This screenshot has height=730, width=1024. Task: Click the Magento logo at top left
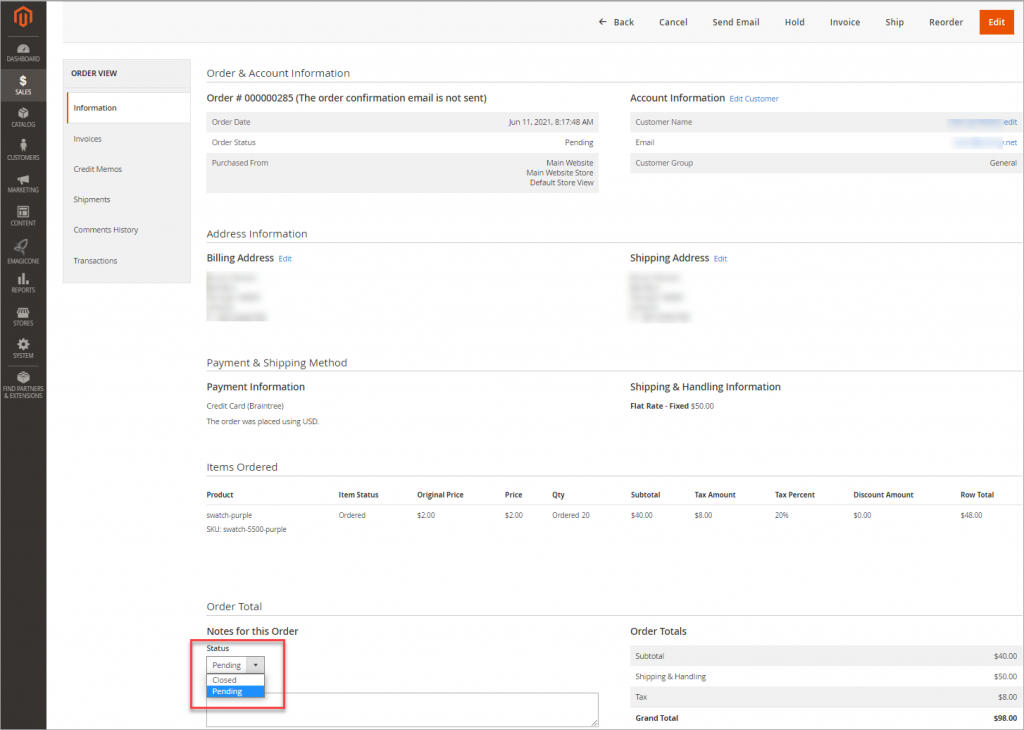pos(22,17)
